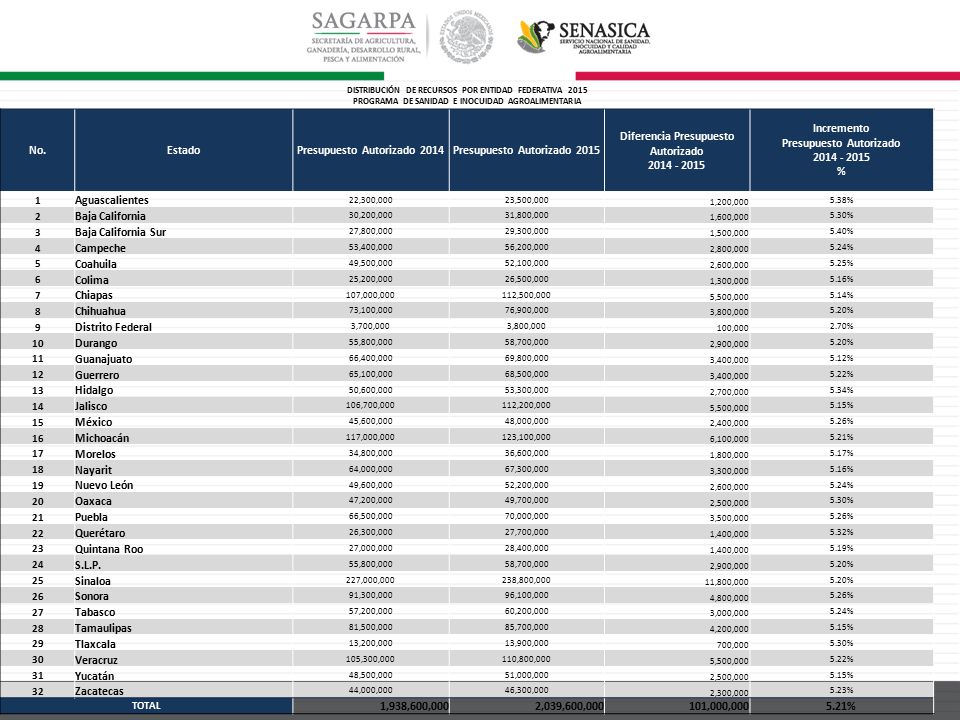Screen dimensions: 960x720
Task: Select Distrito Federal's increment '2.70%'
Action: 841,326
